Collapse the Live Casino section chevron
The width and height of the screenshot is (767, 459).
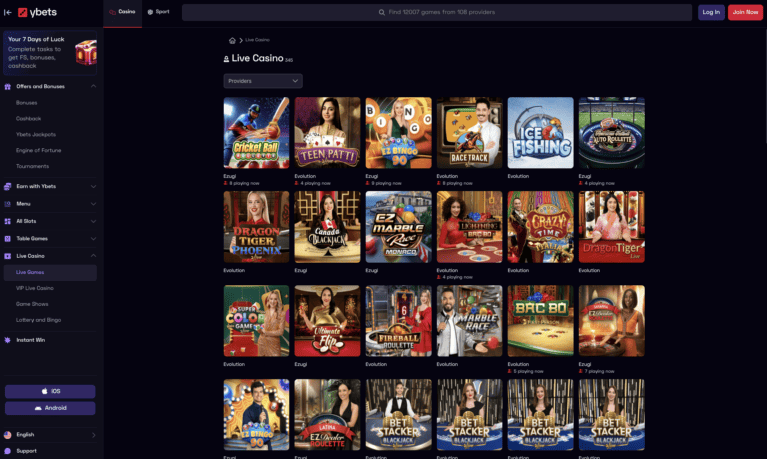93,255
